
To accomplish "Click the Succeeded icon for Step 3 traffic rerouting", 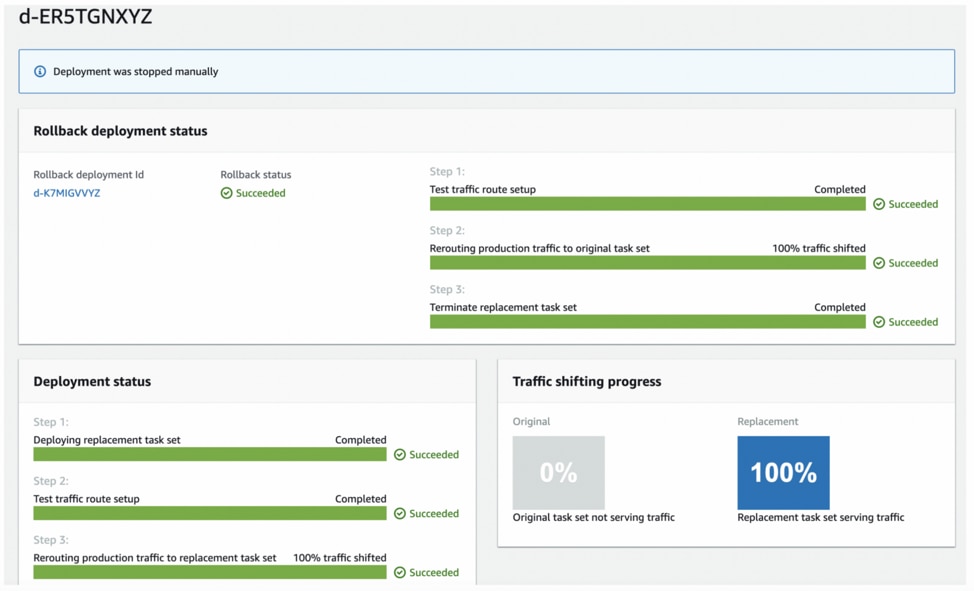I will point(399,572).
